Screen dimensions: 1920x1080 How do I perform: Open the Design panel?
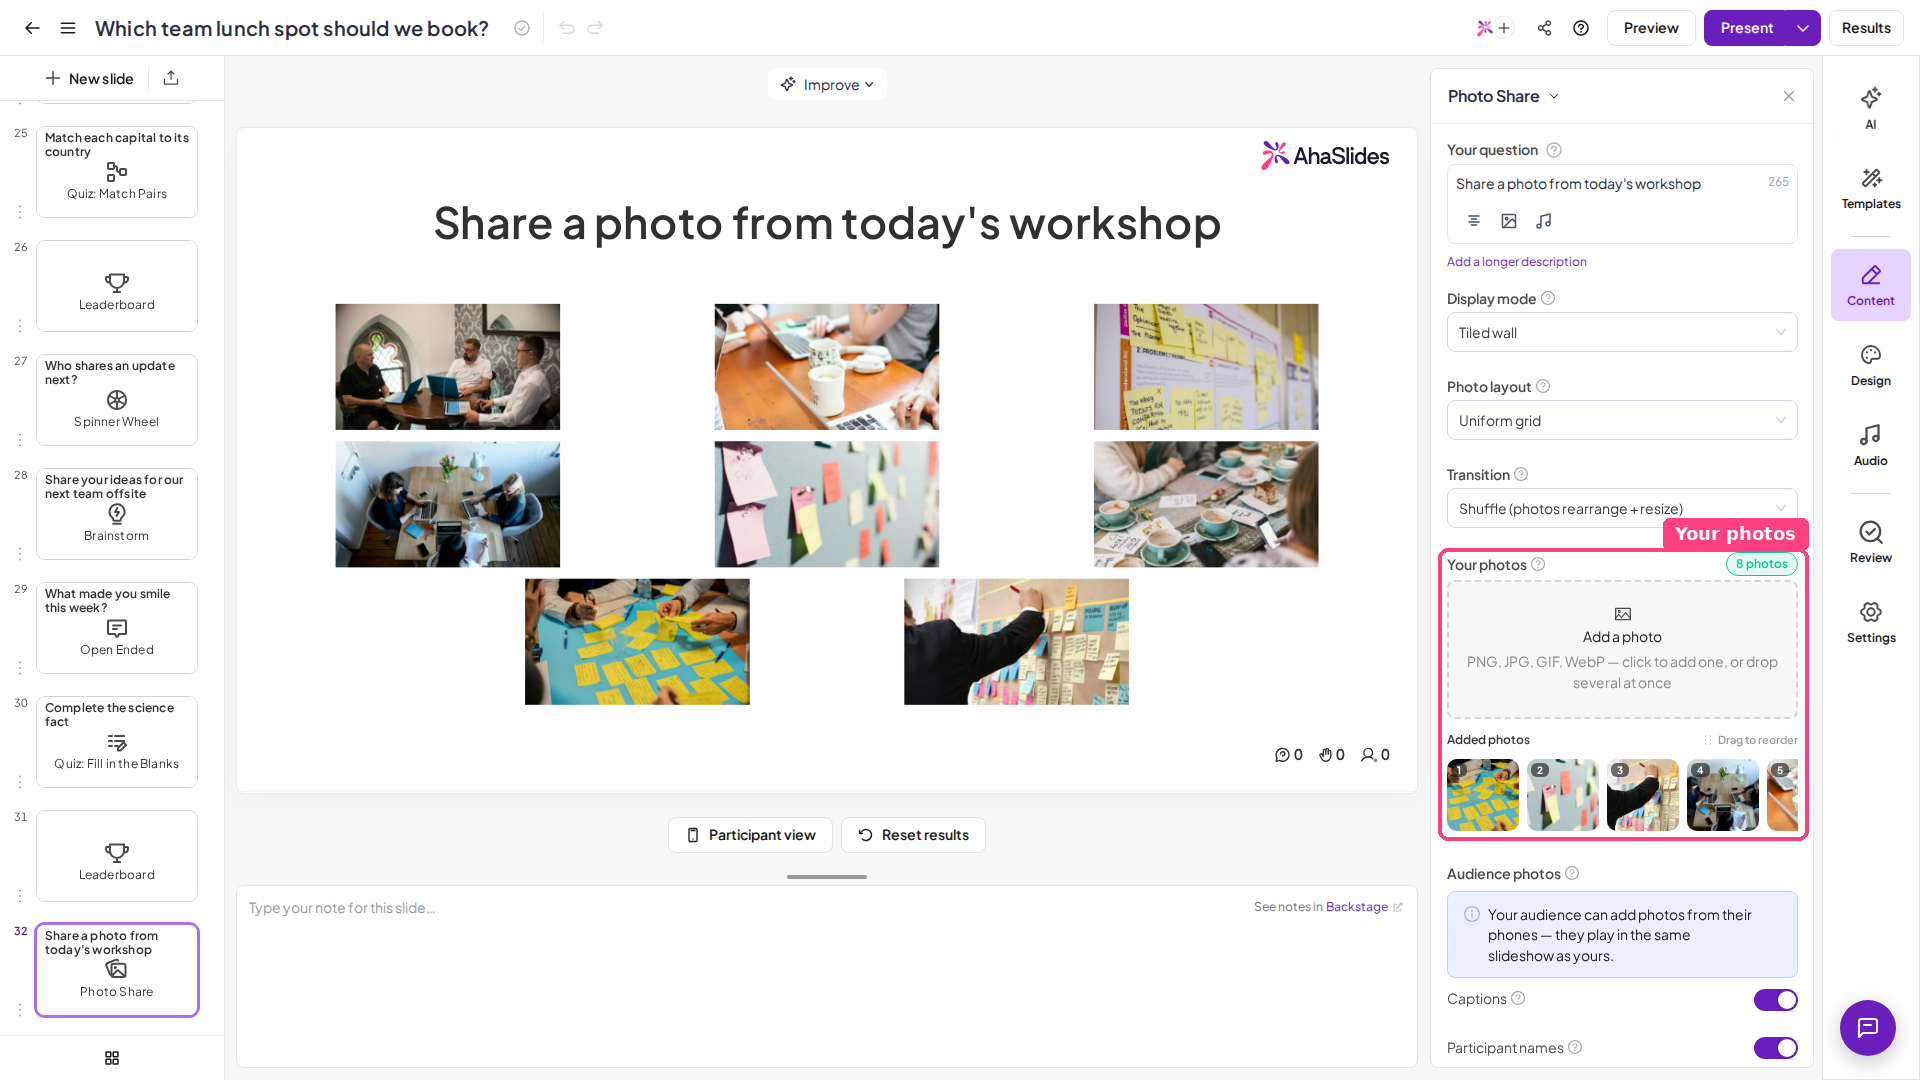(x=1870, y=365)
